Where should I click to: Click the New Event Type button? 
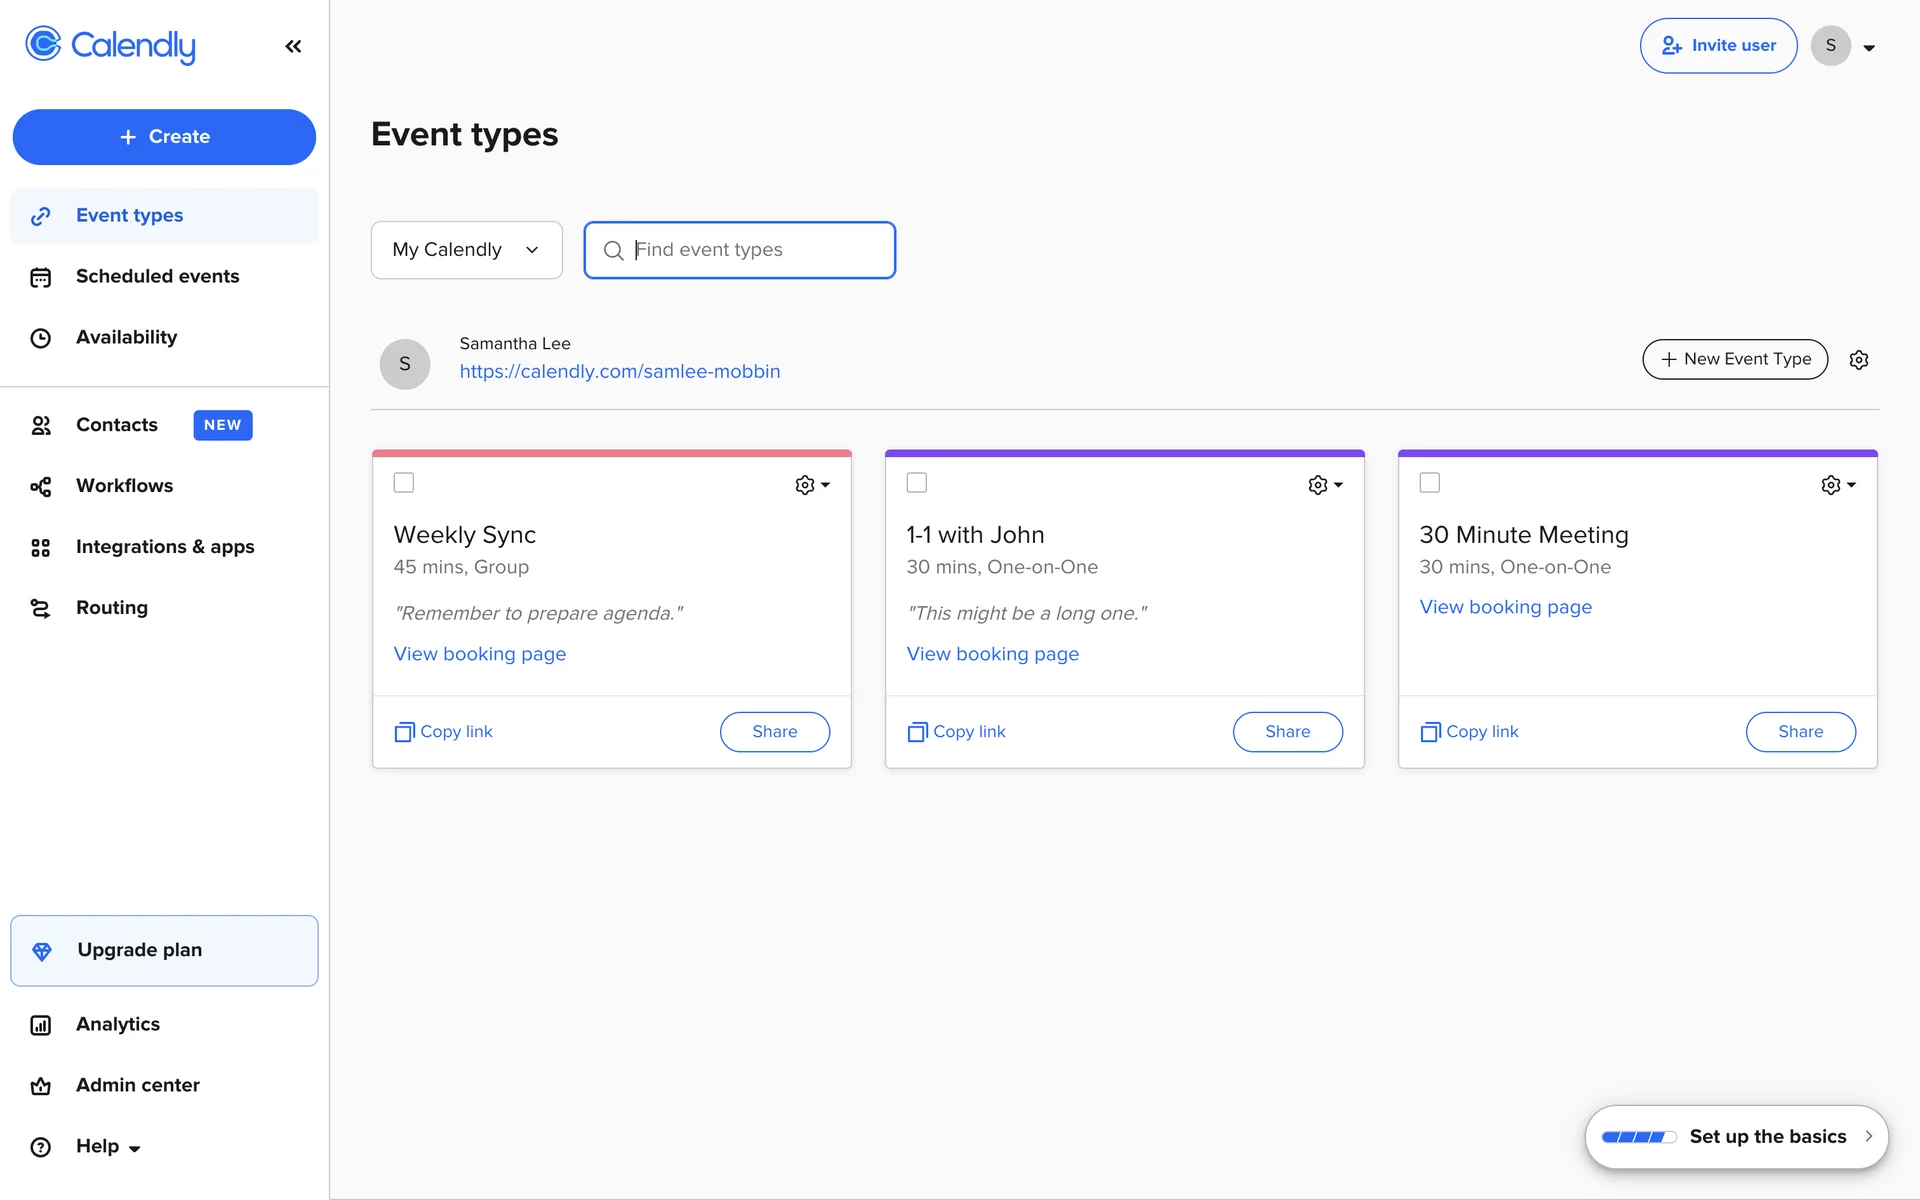(x=1735, y=359)
